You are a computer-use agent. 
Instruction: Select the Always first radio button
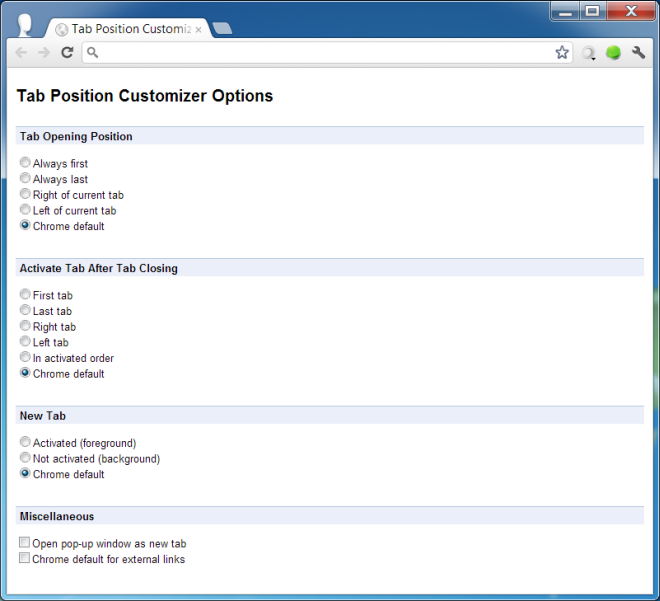tap(25, 162)
